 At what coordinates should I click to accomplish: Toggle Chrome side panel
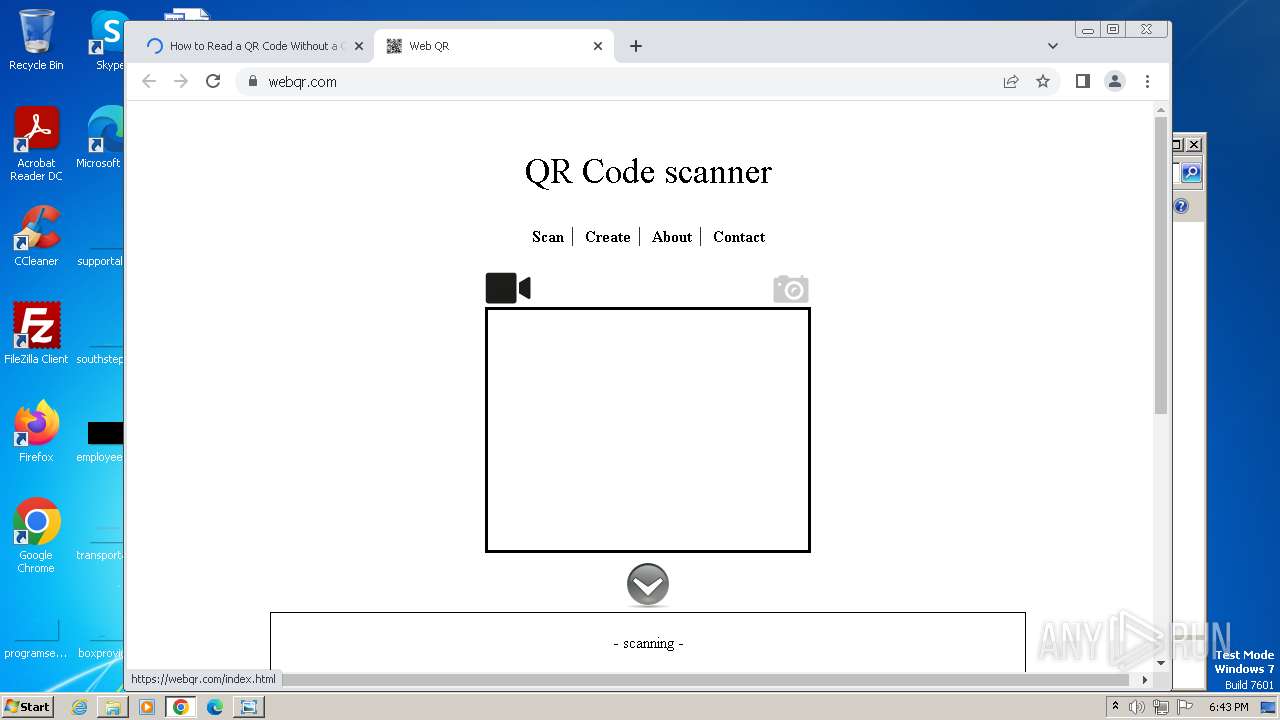pos(1082,81)
